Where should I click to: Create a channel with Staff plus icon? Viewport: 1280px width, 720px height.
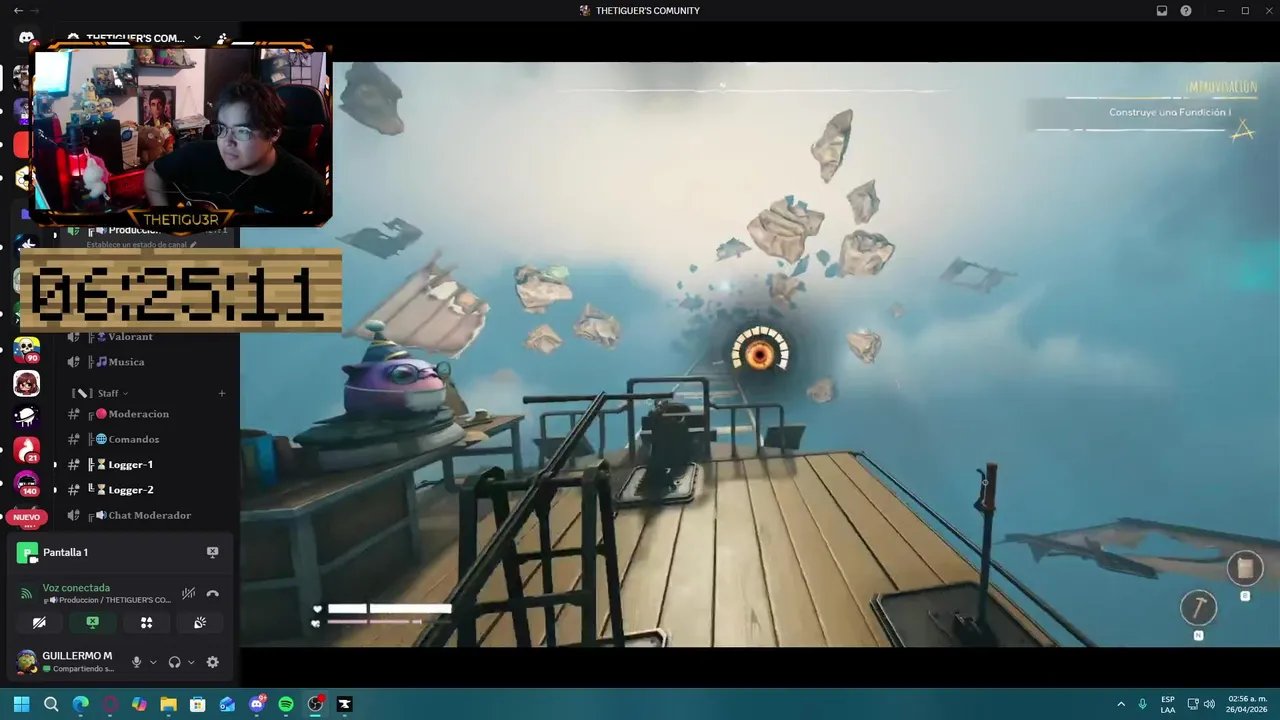click(x=222, y=393)
